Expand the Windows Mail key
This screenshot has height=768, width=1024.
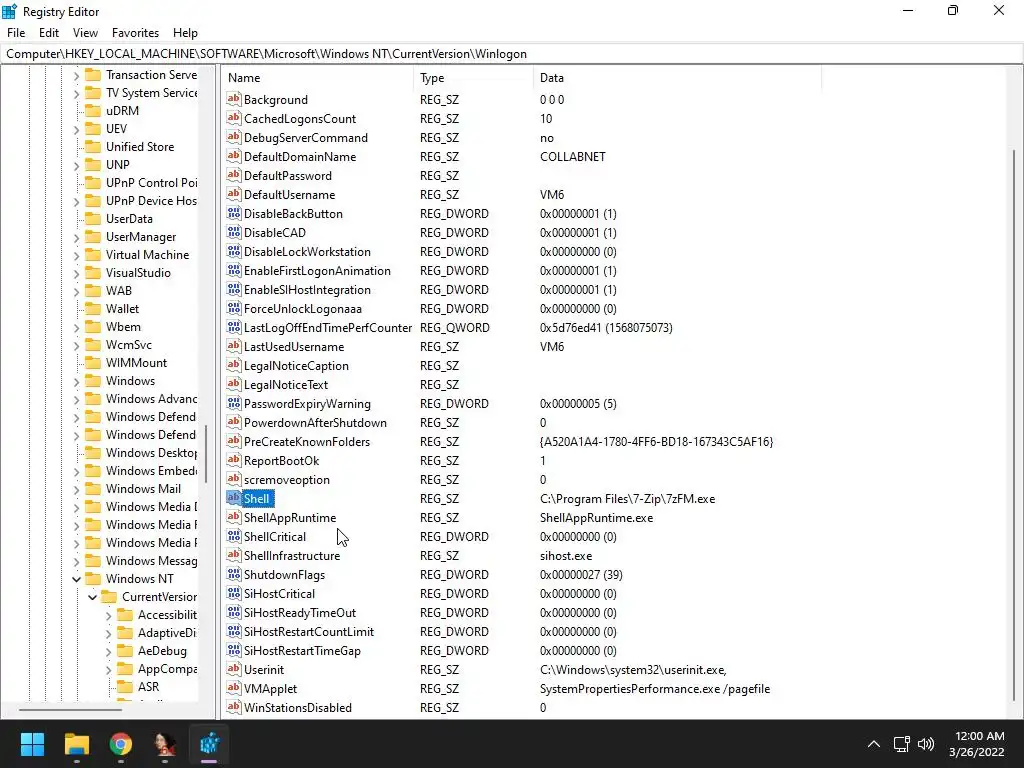pos(76,489)
